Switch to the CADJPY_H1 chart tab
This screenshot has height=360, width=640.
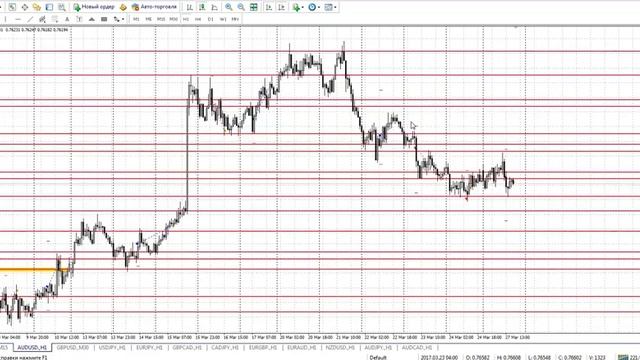point(225,347)
